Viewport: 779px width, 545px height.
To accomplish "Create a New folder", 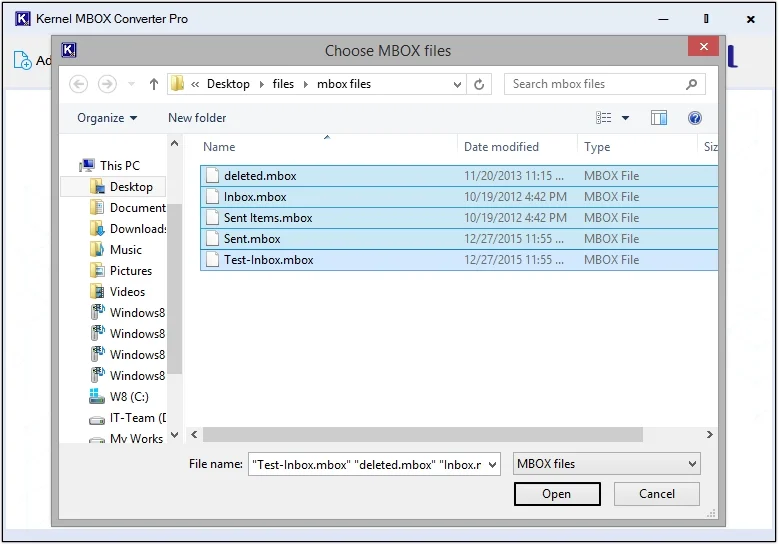I will 197,118.
